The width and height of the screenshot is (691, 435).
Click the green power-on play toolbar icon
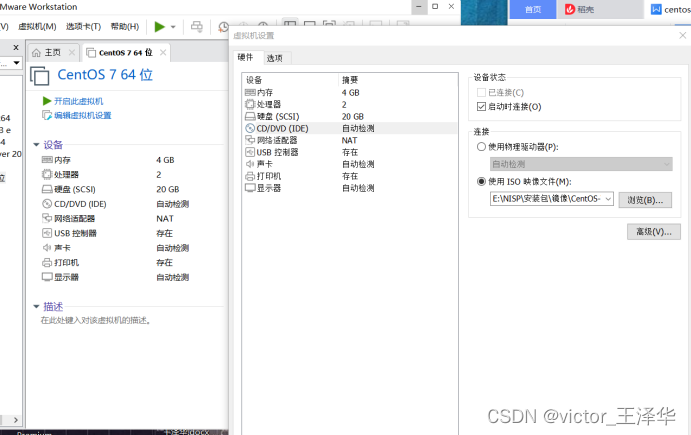(x=160, y=27)
